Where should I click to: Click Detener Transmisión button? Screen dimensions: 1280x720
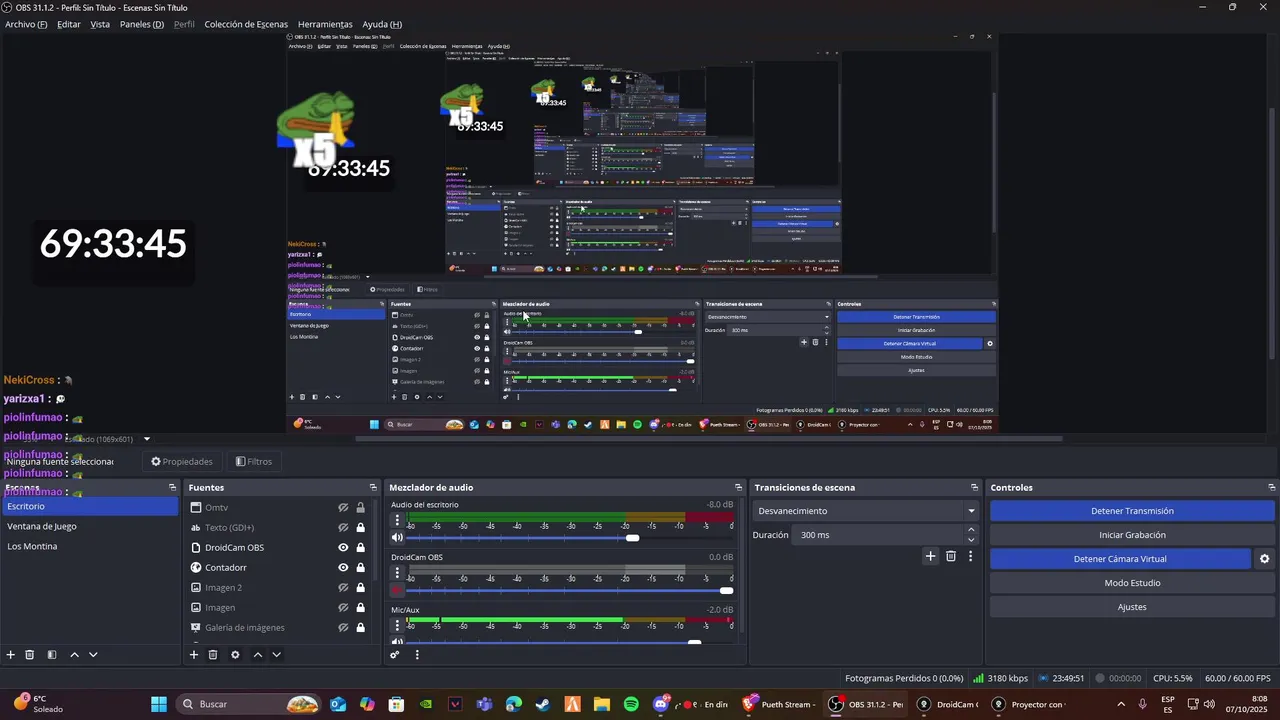tap(1132, 511)
